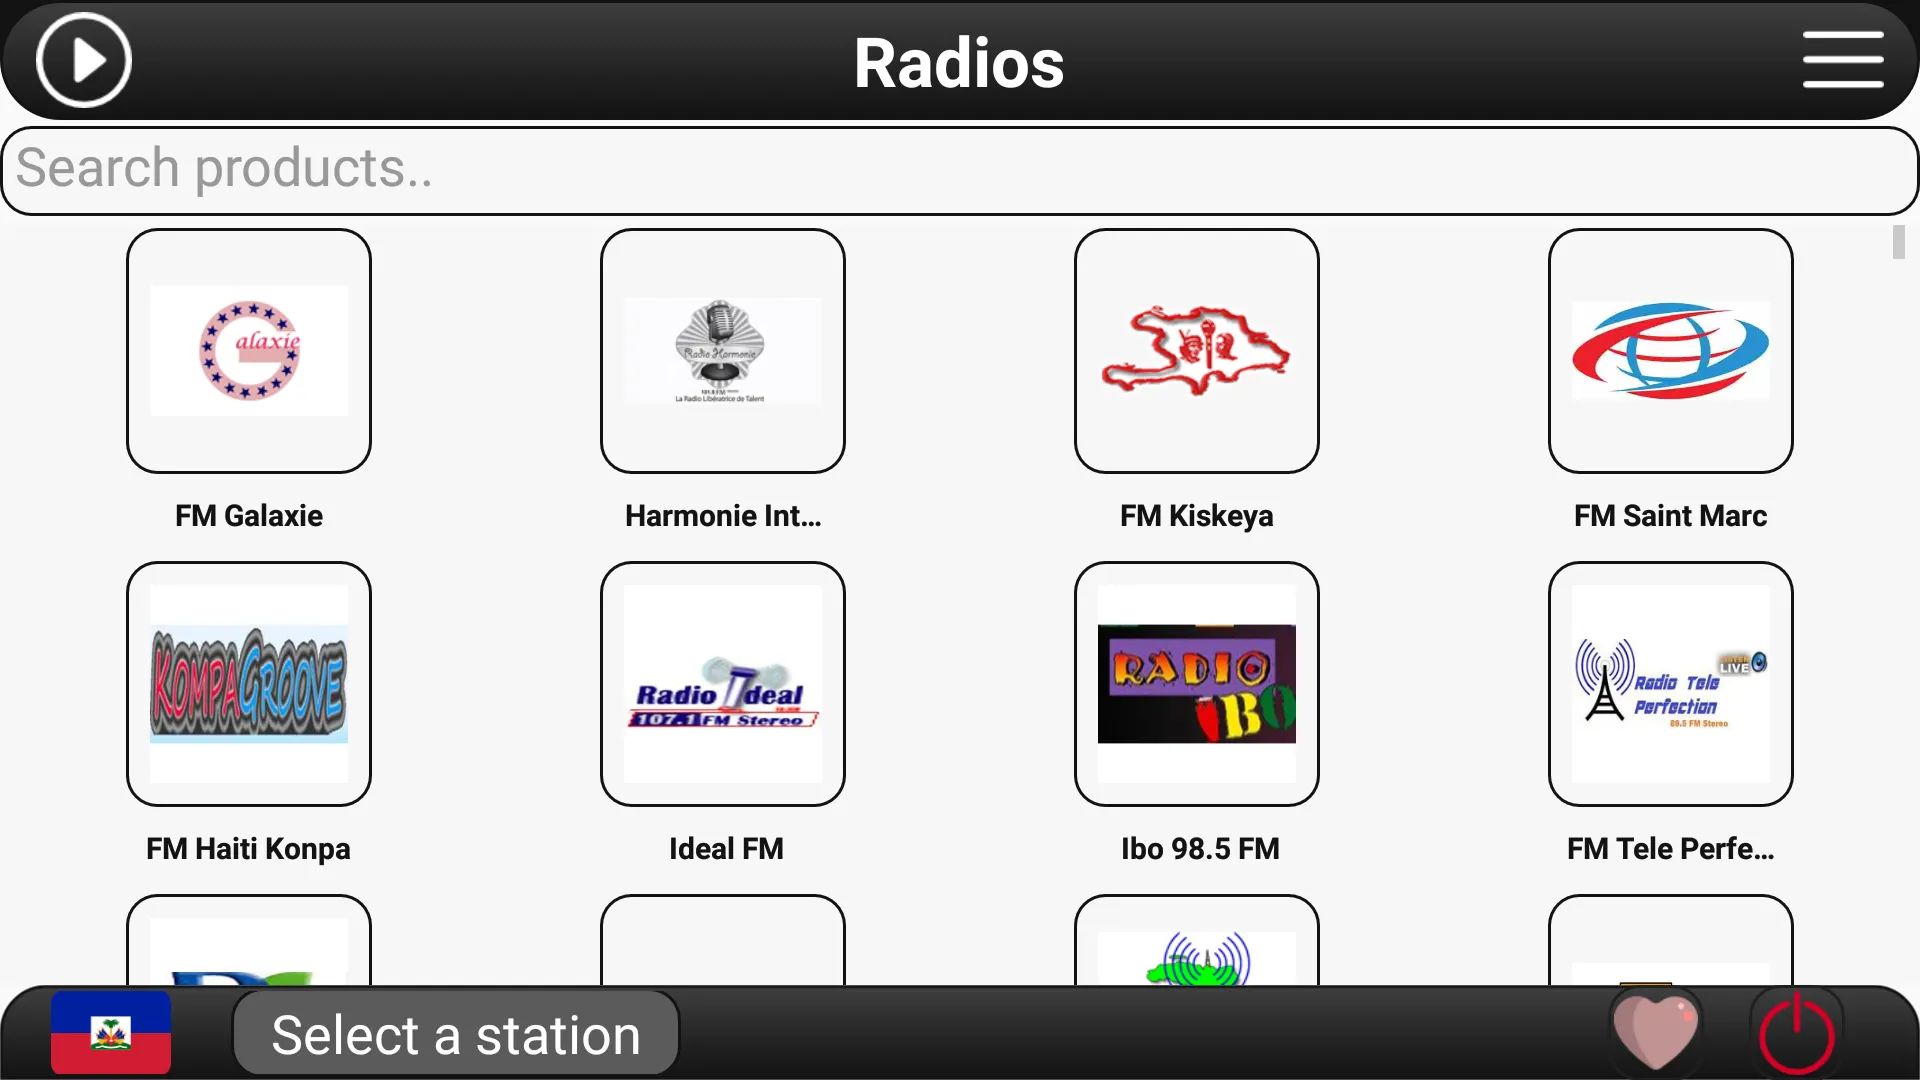The height and width of the screenshot is (1080, 1920).
Task: Open the Ideal FM station icon
Action: (723, 683)
